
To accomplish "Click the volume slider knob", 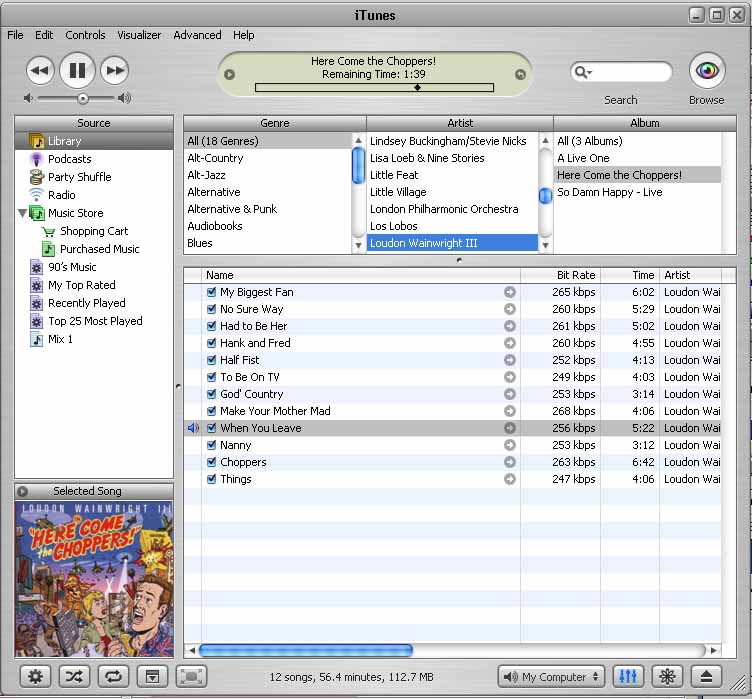I will pyautogui.click(x=83, y=98).
